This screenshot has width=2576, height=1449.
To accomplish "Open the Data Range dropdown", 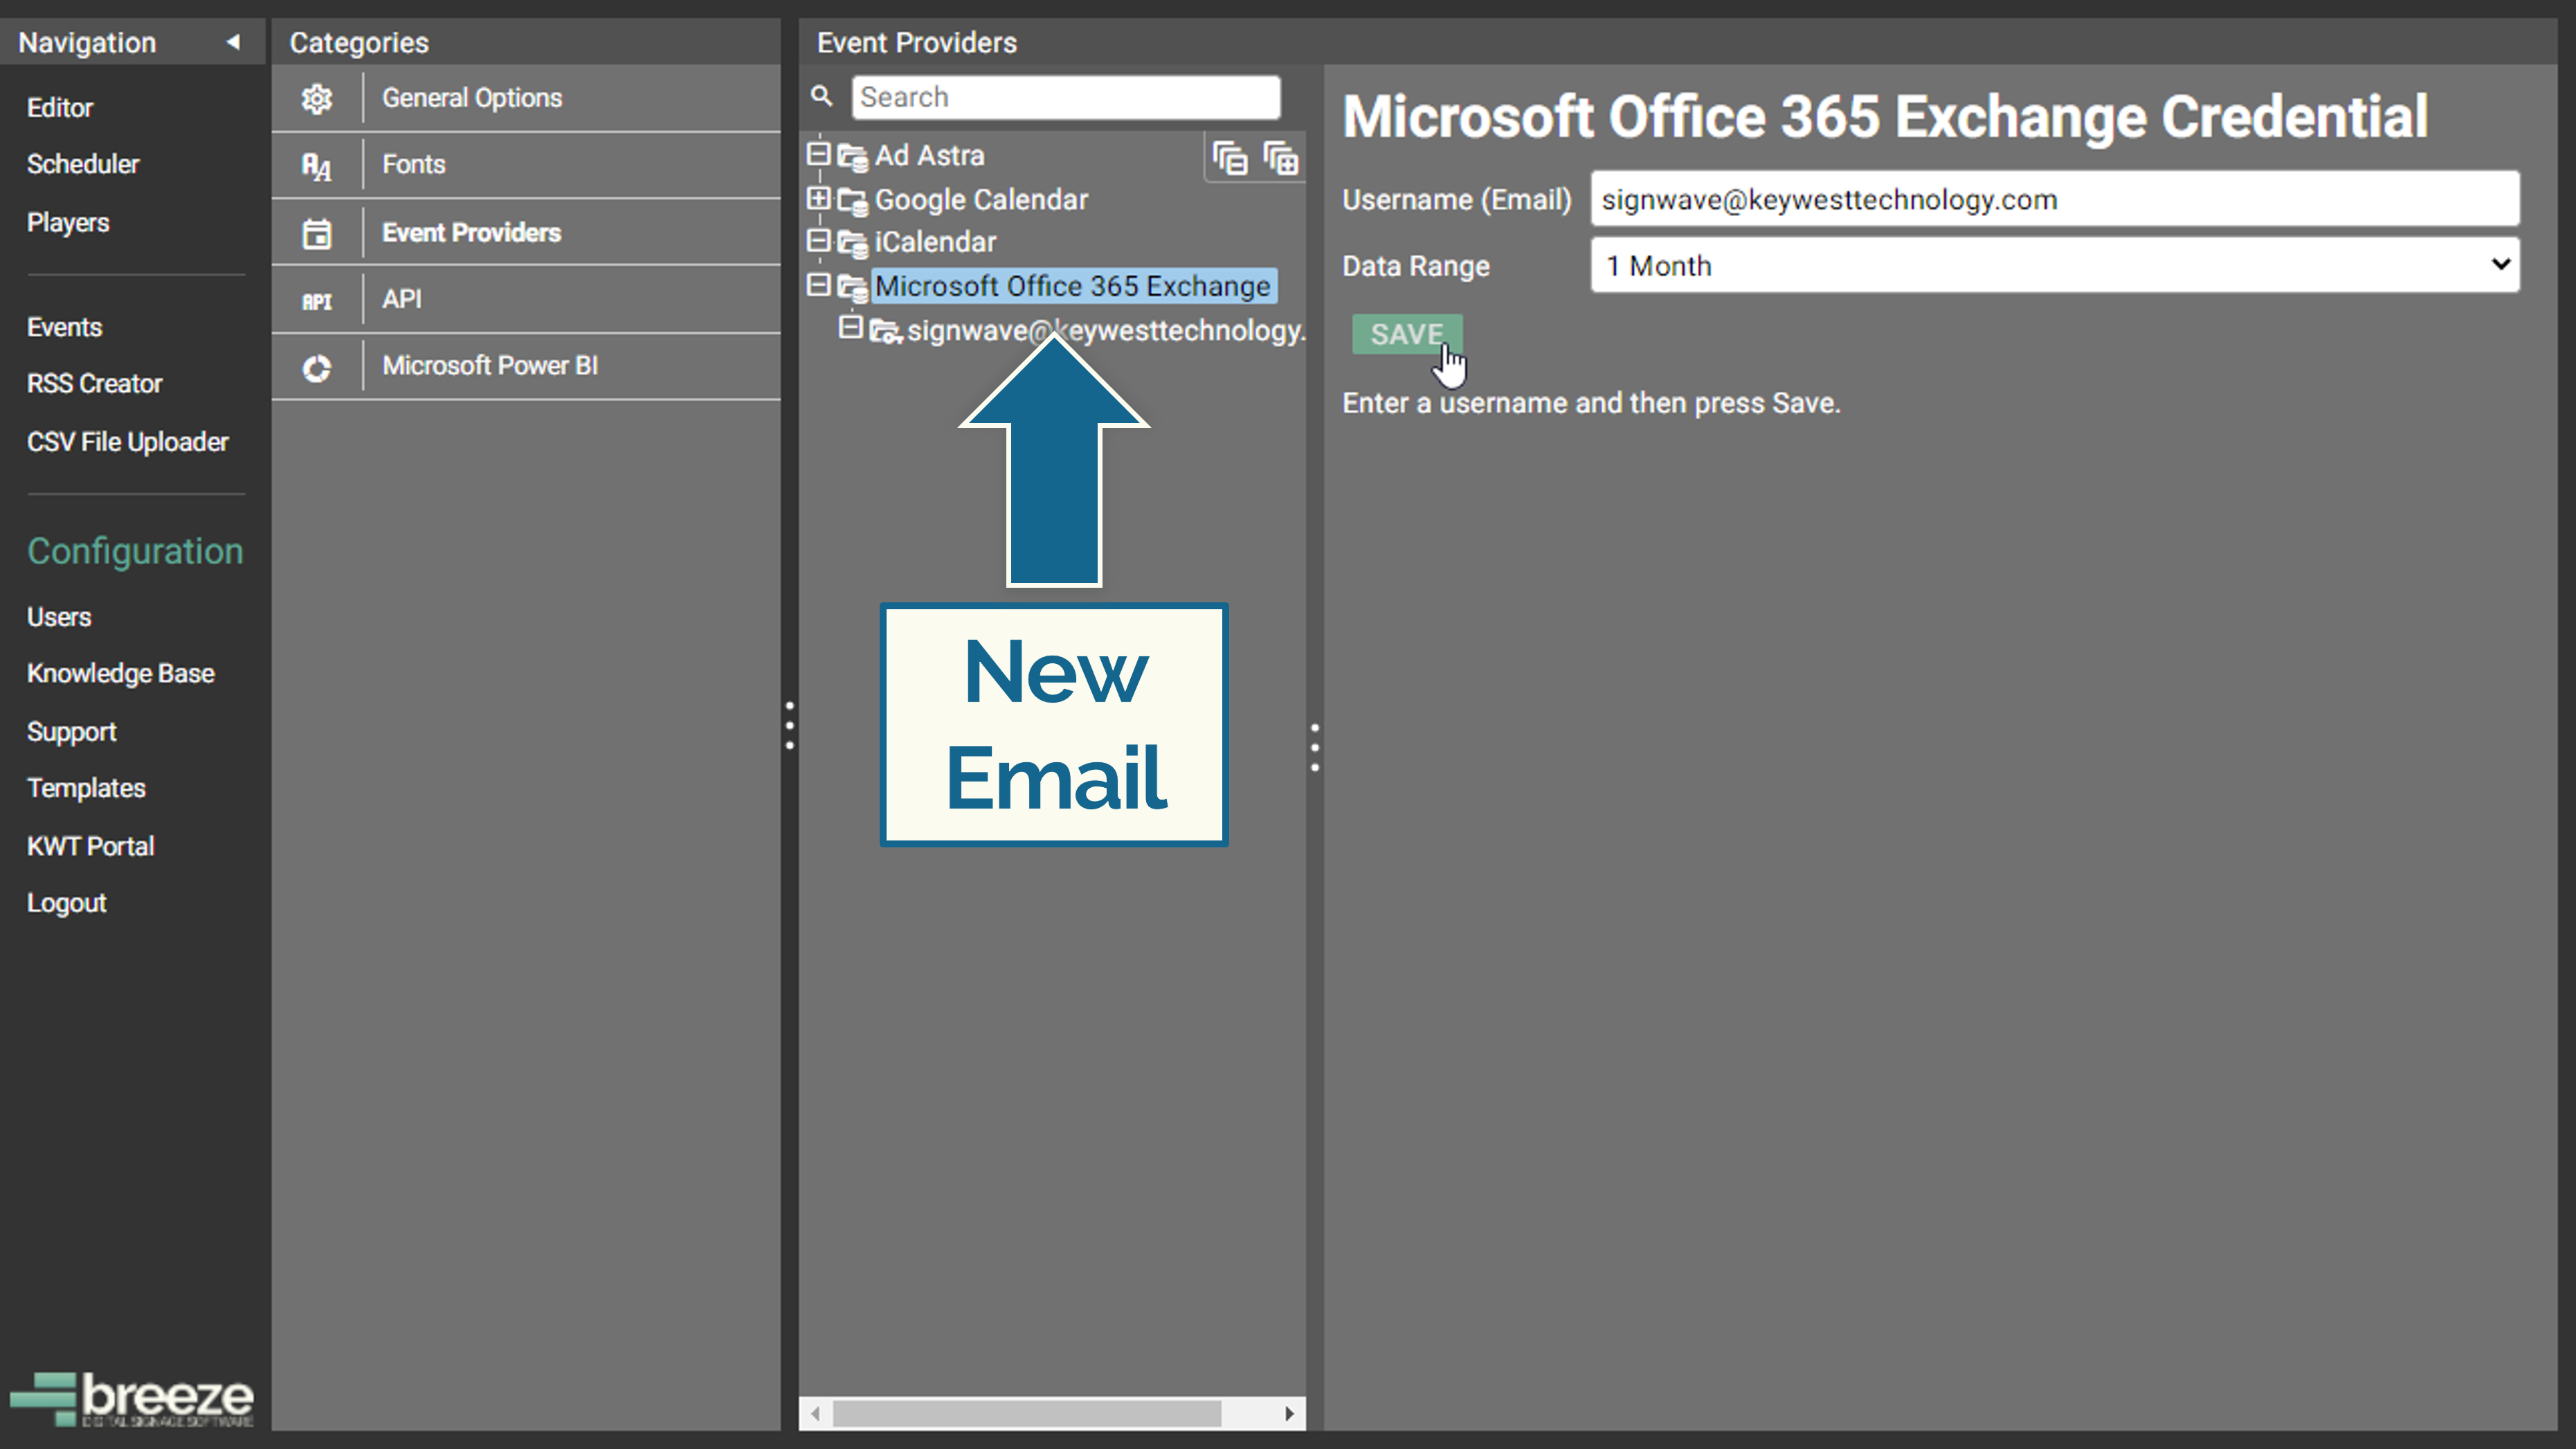I will click(2055, 265).
